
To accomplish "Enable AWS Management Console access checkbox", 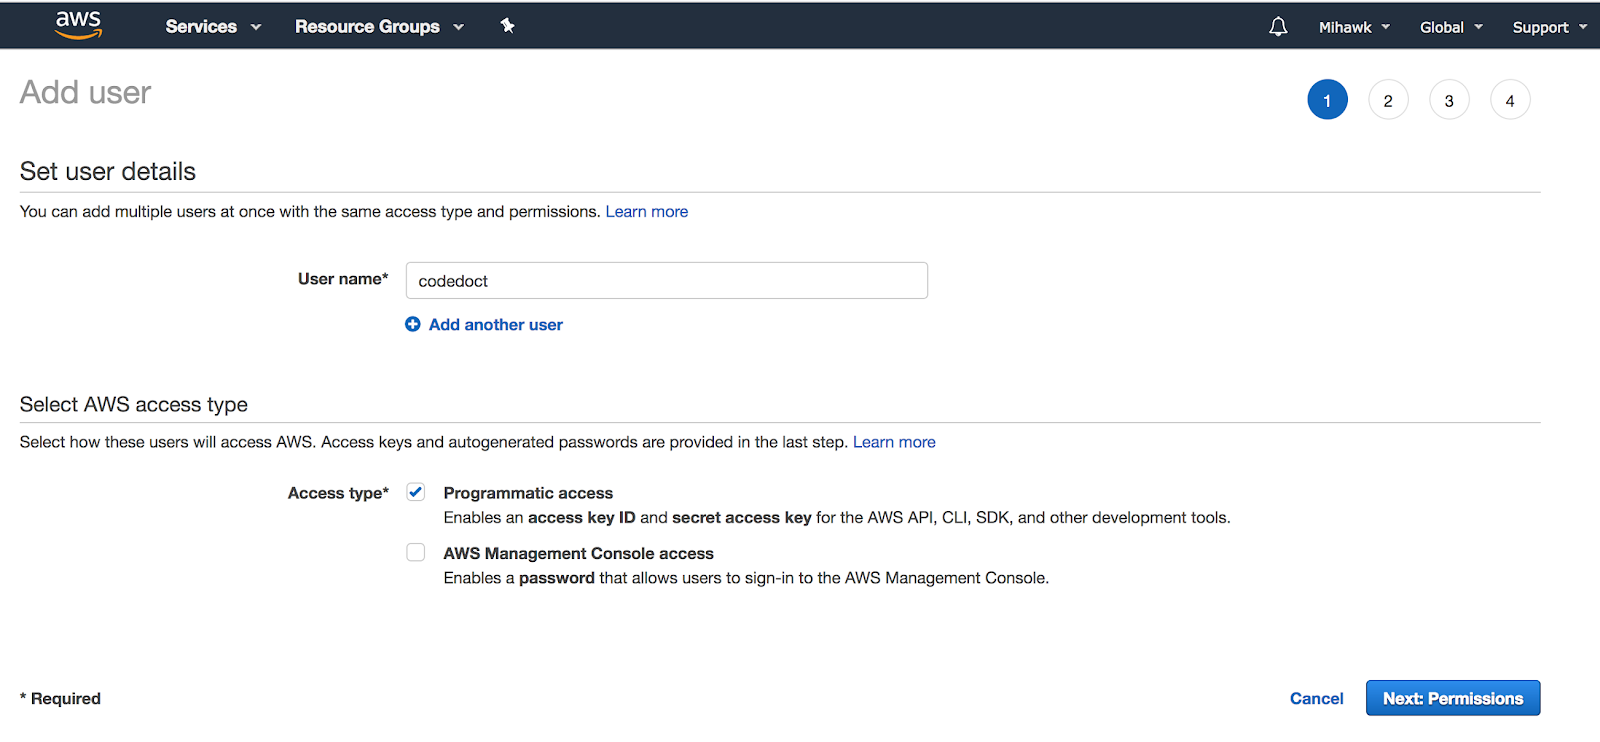I will pyautogui.click(x=416, y=553).
